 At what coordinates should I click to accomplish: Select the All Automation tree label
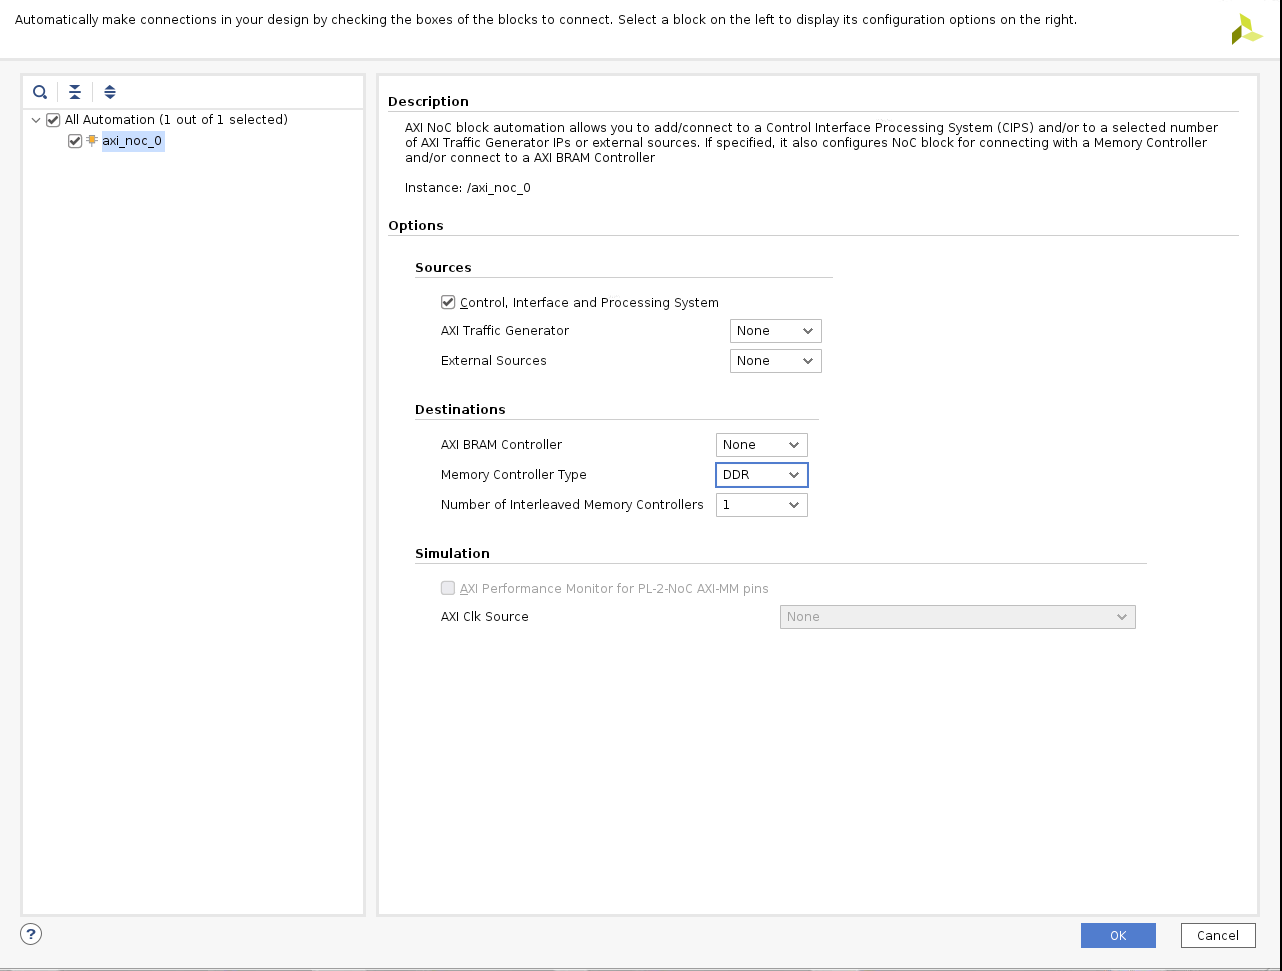pos(176,120)
